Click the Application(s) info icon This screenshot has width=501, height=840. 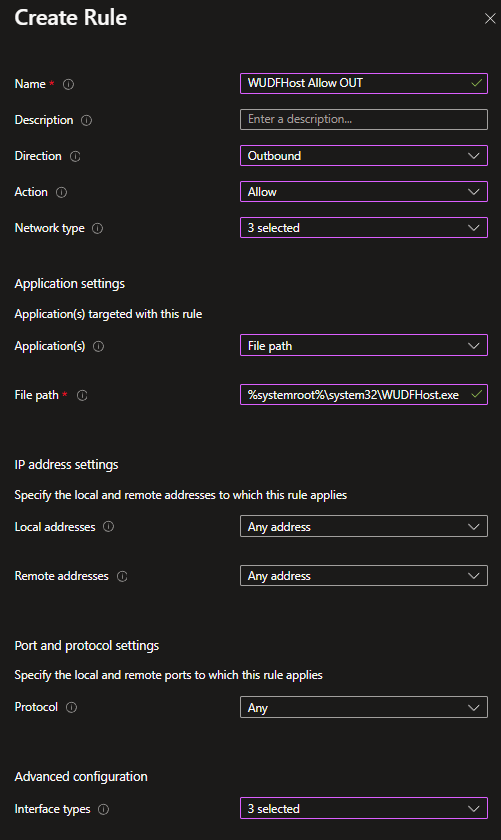coord(99,346)
